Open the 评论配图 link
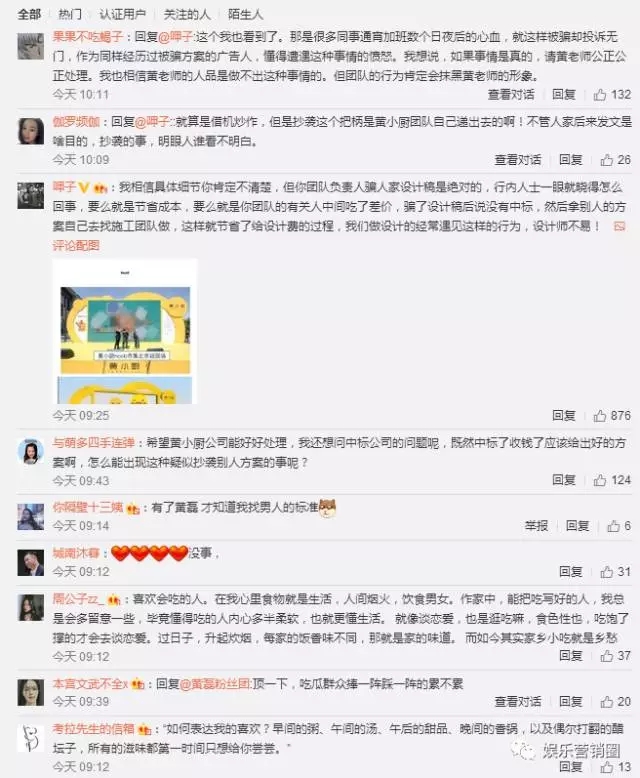The image size is (640, 778). click(x=76, y=245)
